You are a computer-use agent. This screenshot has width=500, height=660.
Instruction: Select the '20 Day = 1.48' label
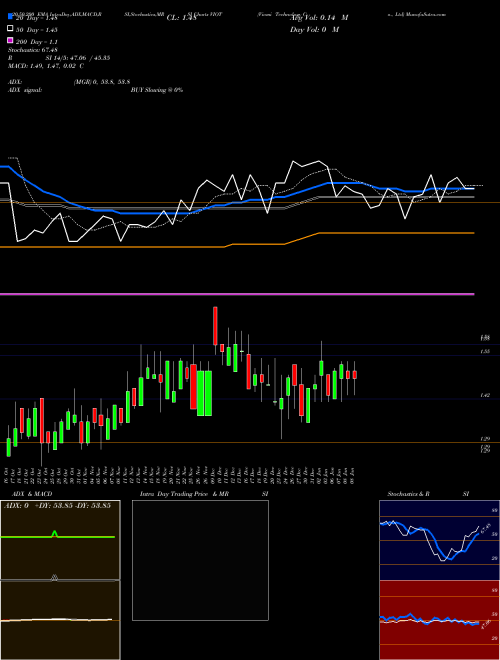tap(36, 18)
